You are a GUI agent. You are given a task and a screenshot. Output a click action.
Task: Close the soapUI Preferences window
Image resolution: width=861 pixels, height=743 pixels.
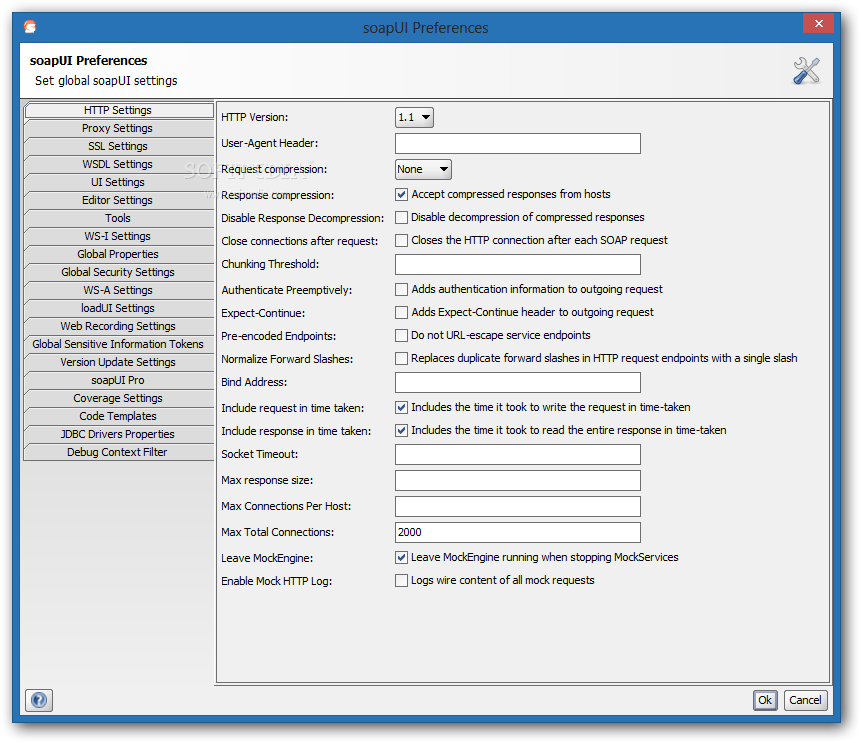click(x=818, y=24)
